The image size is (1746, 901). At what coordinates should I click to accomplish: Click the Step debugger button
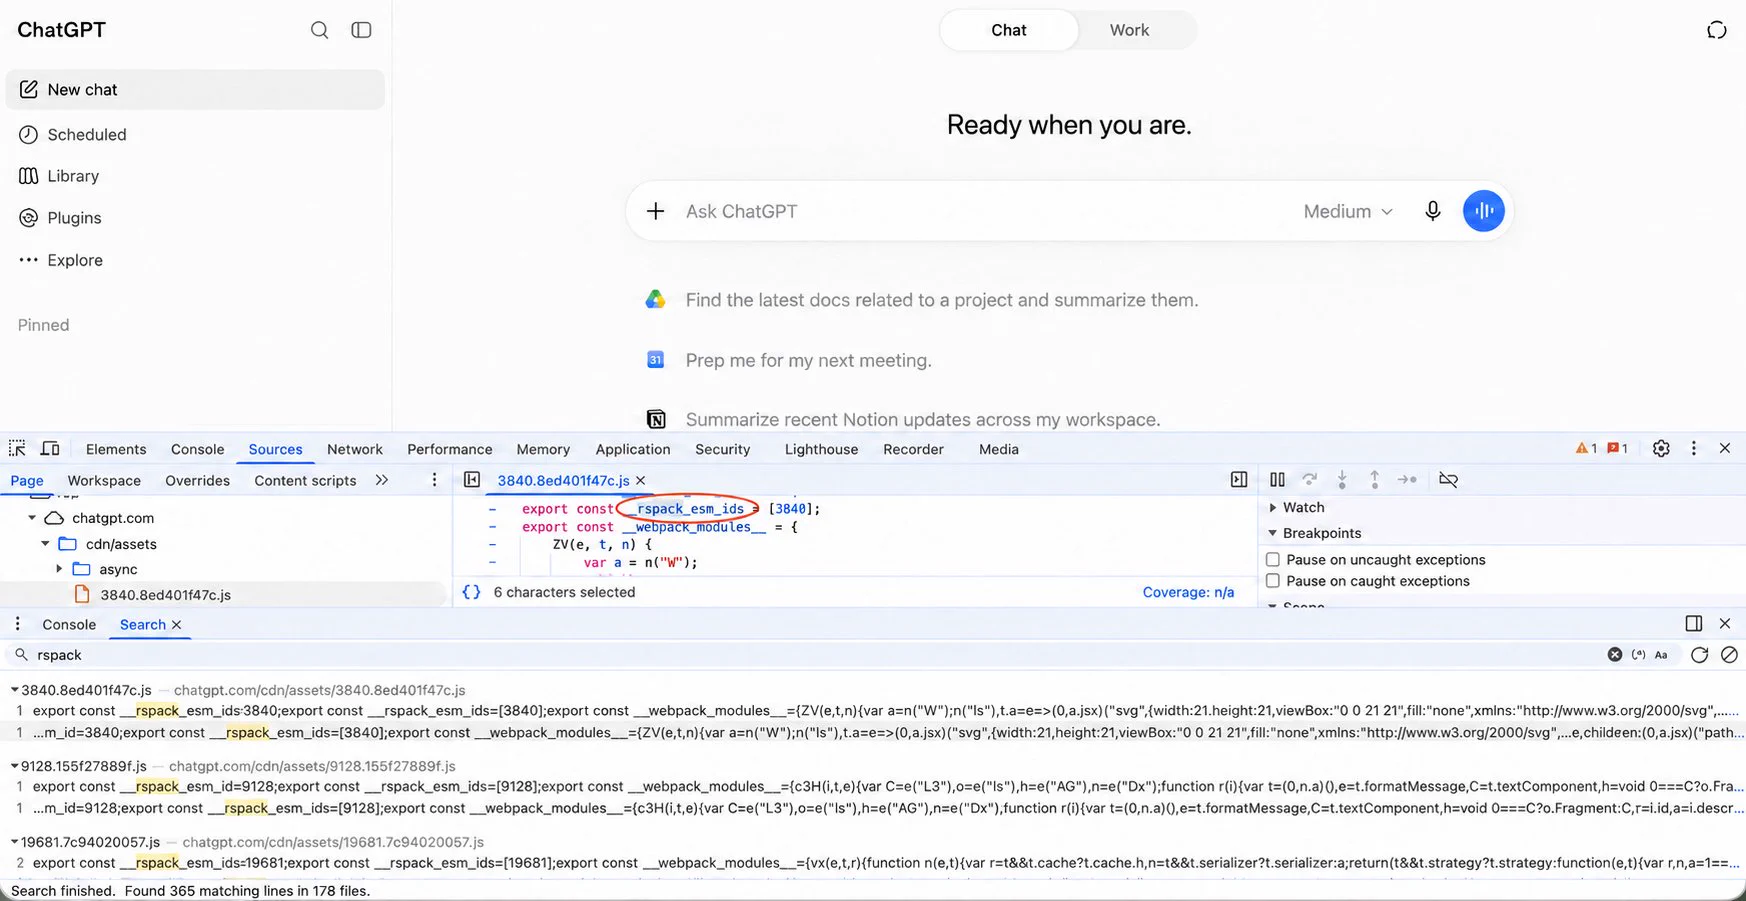pos(1407,480)
